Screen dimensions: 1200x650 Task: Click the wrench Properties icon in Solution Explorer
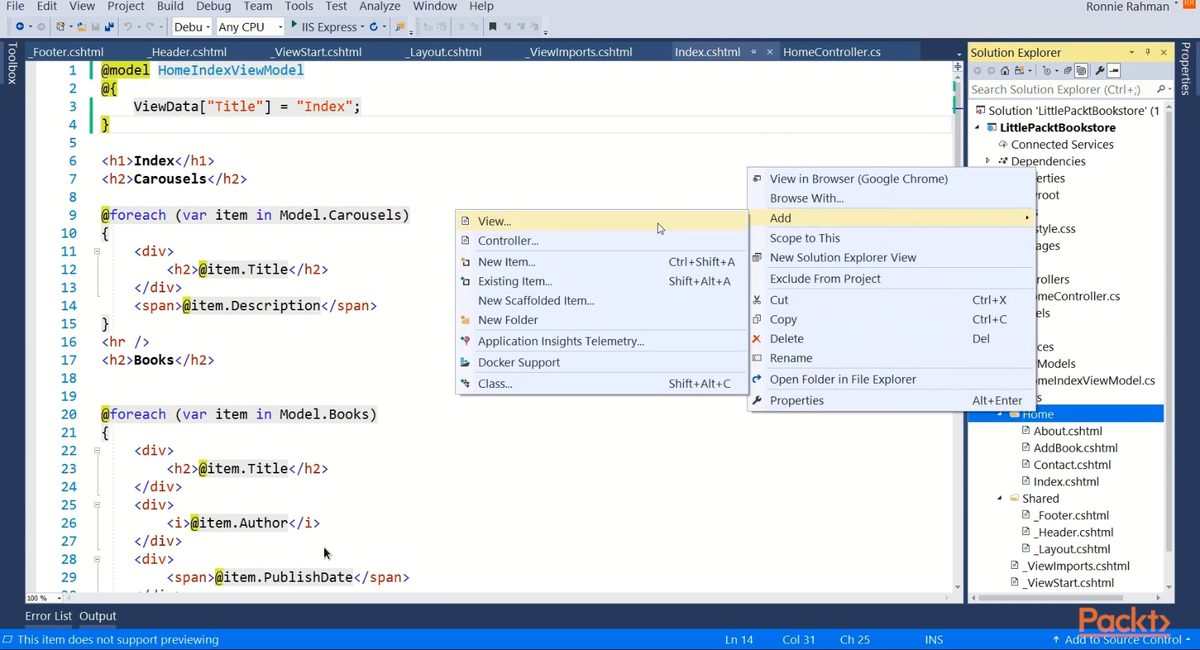1100,71
